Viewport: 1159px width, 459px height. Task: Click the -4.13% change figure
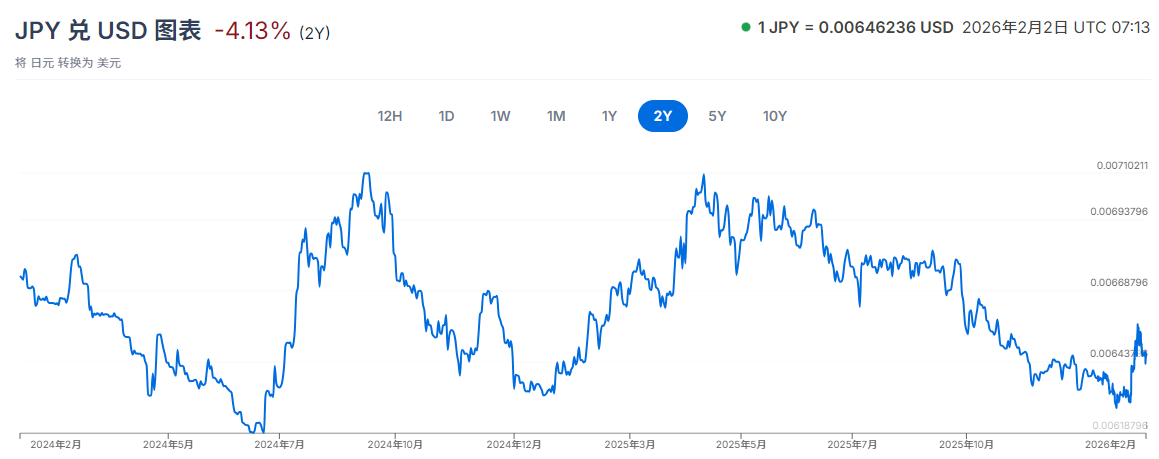coord(253,31)
